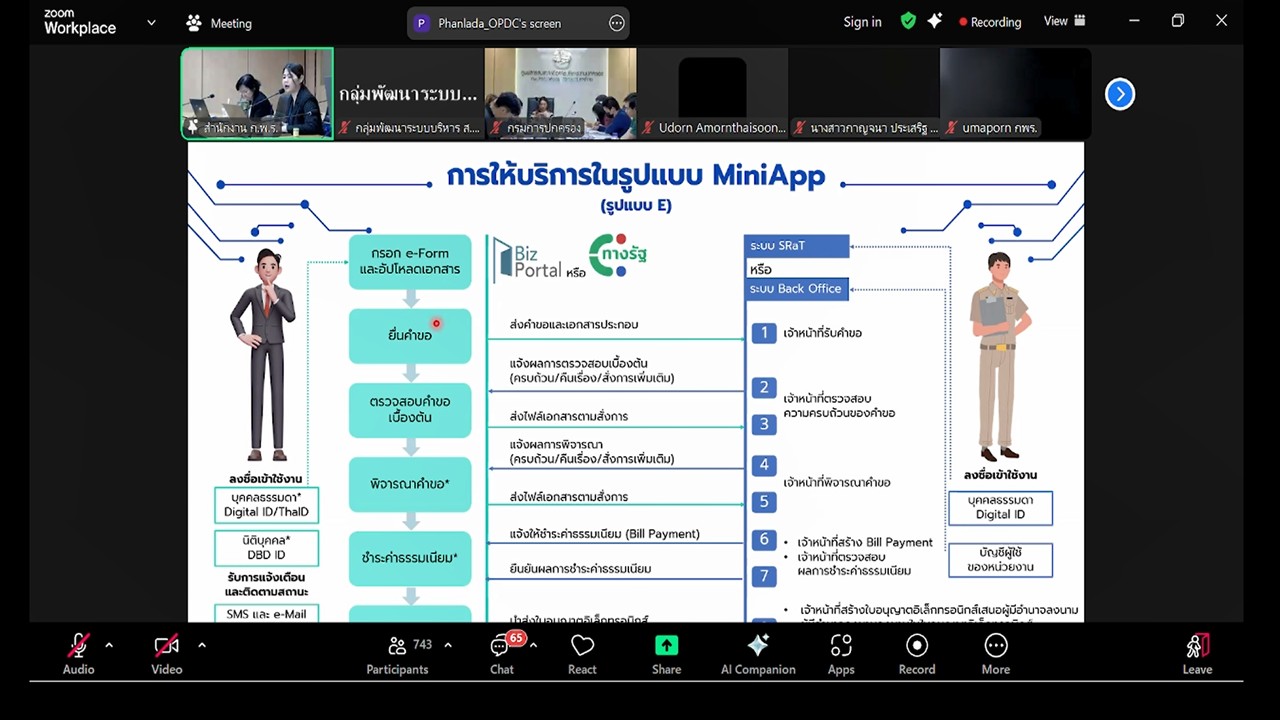Open AI Companion
This screenshot has width=1280, height=720.
[758, 654]
